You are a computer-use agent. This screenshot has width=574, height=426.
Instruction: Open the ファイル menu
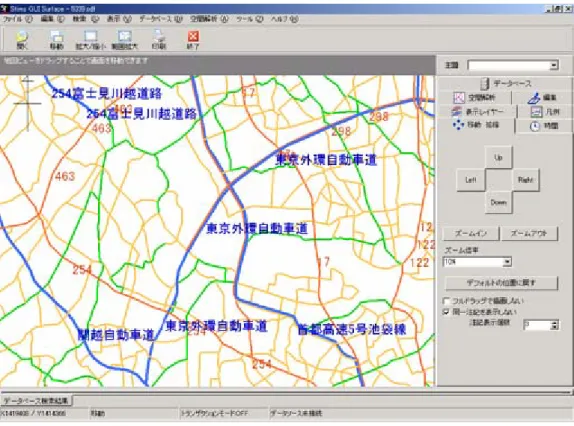click(x=18, y=19)
